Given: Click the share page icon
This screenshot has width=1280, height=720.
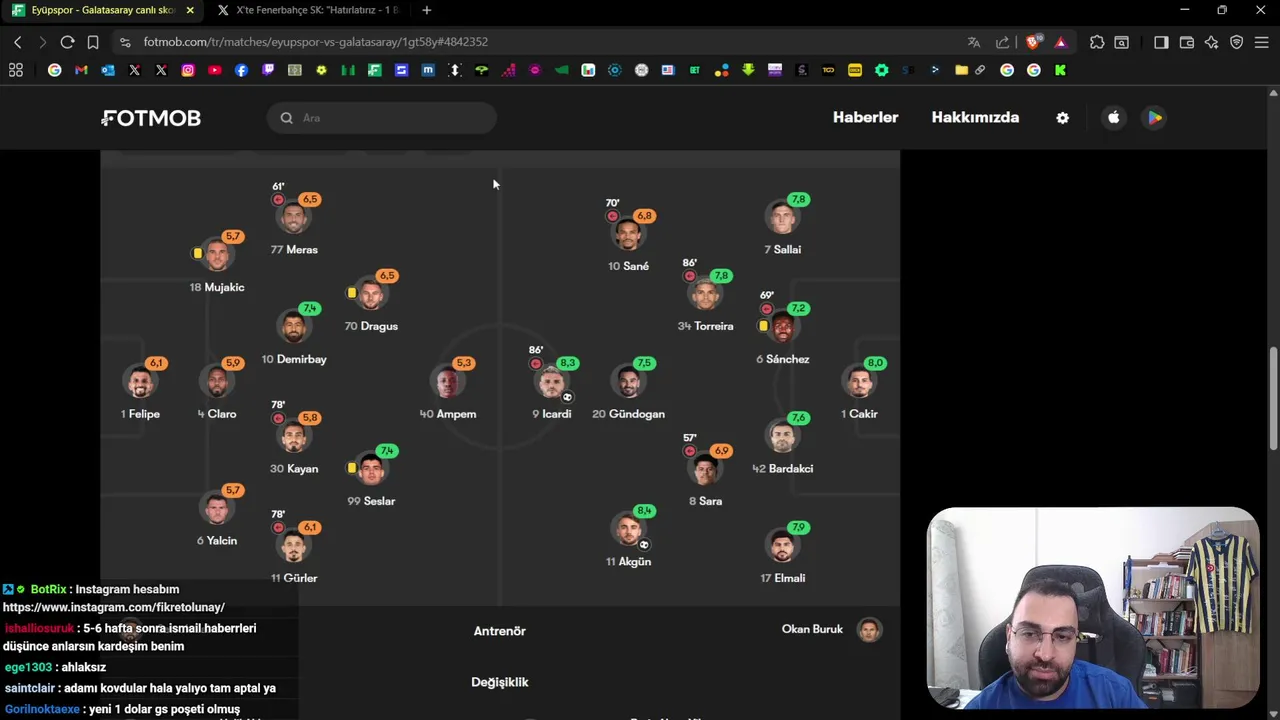Looking at the screenshot, I should pos(1003,42).
